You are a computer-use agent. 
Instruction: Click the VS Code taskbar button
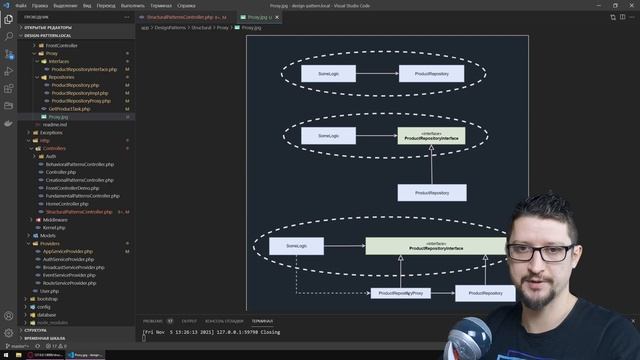pos(86,355)
